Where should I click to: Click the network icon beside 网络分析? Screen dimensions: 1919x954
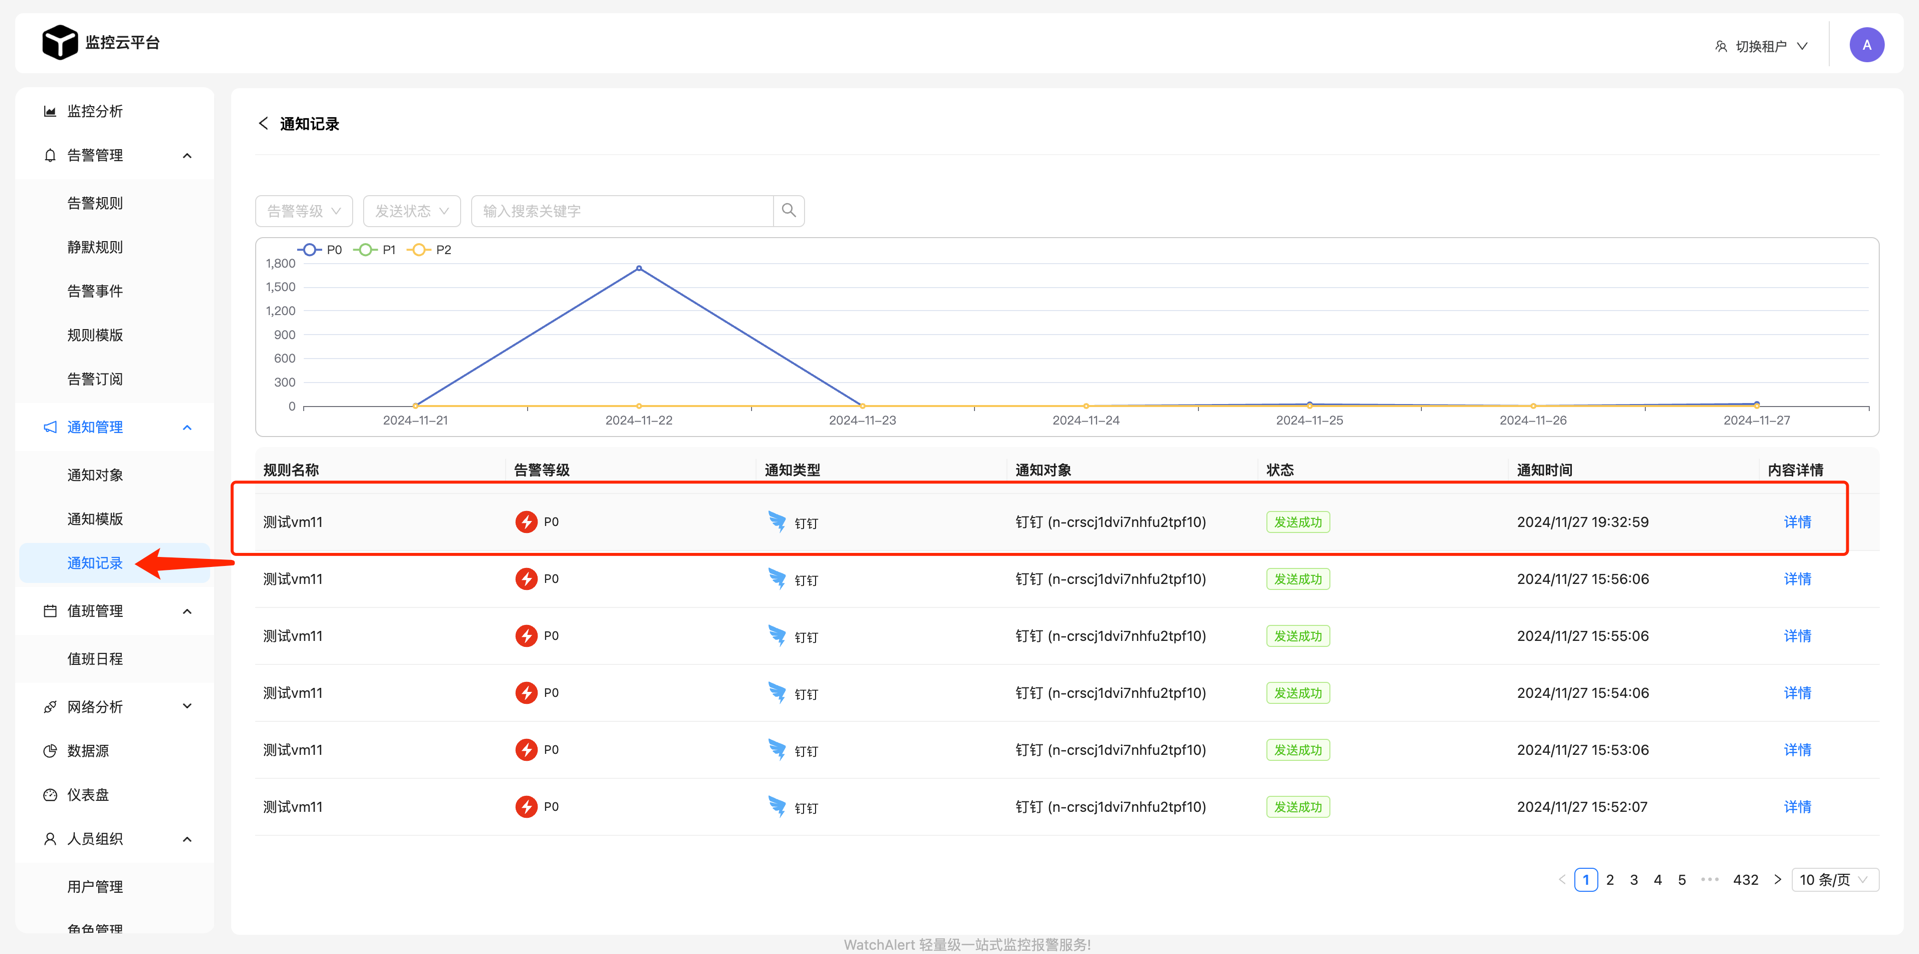[50, 707]
